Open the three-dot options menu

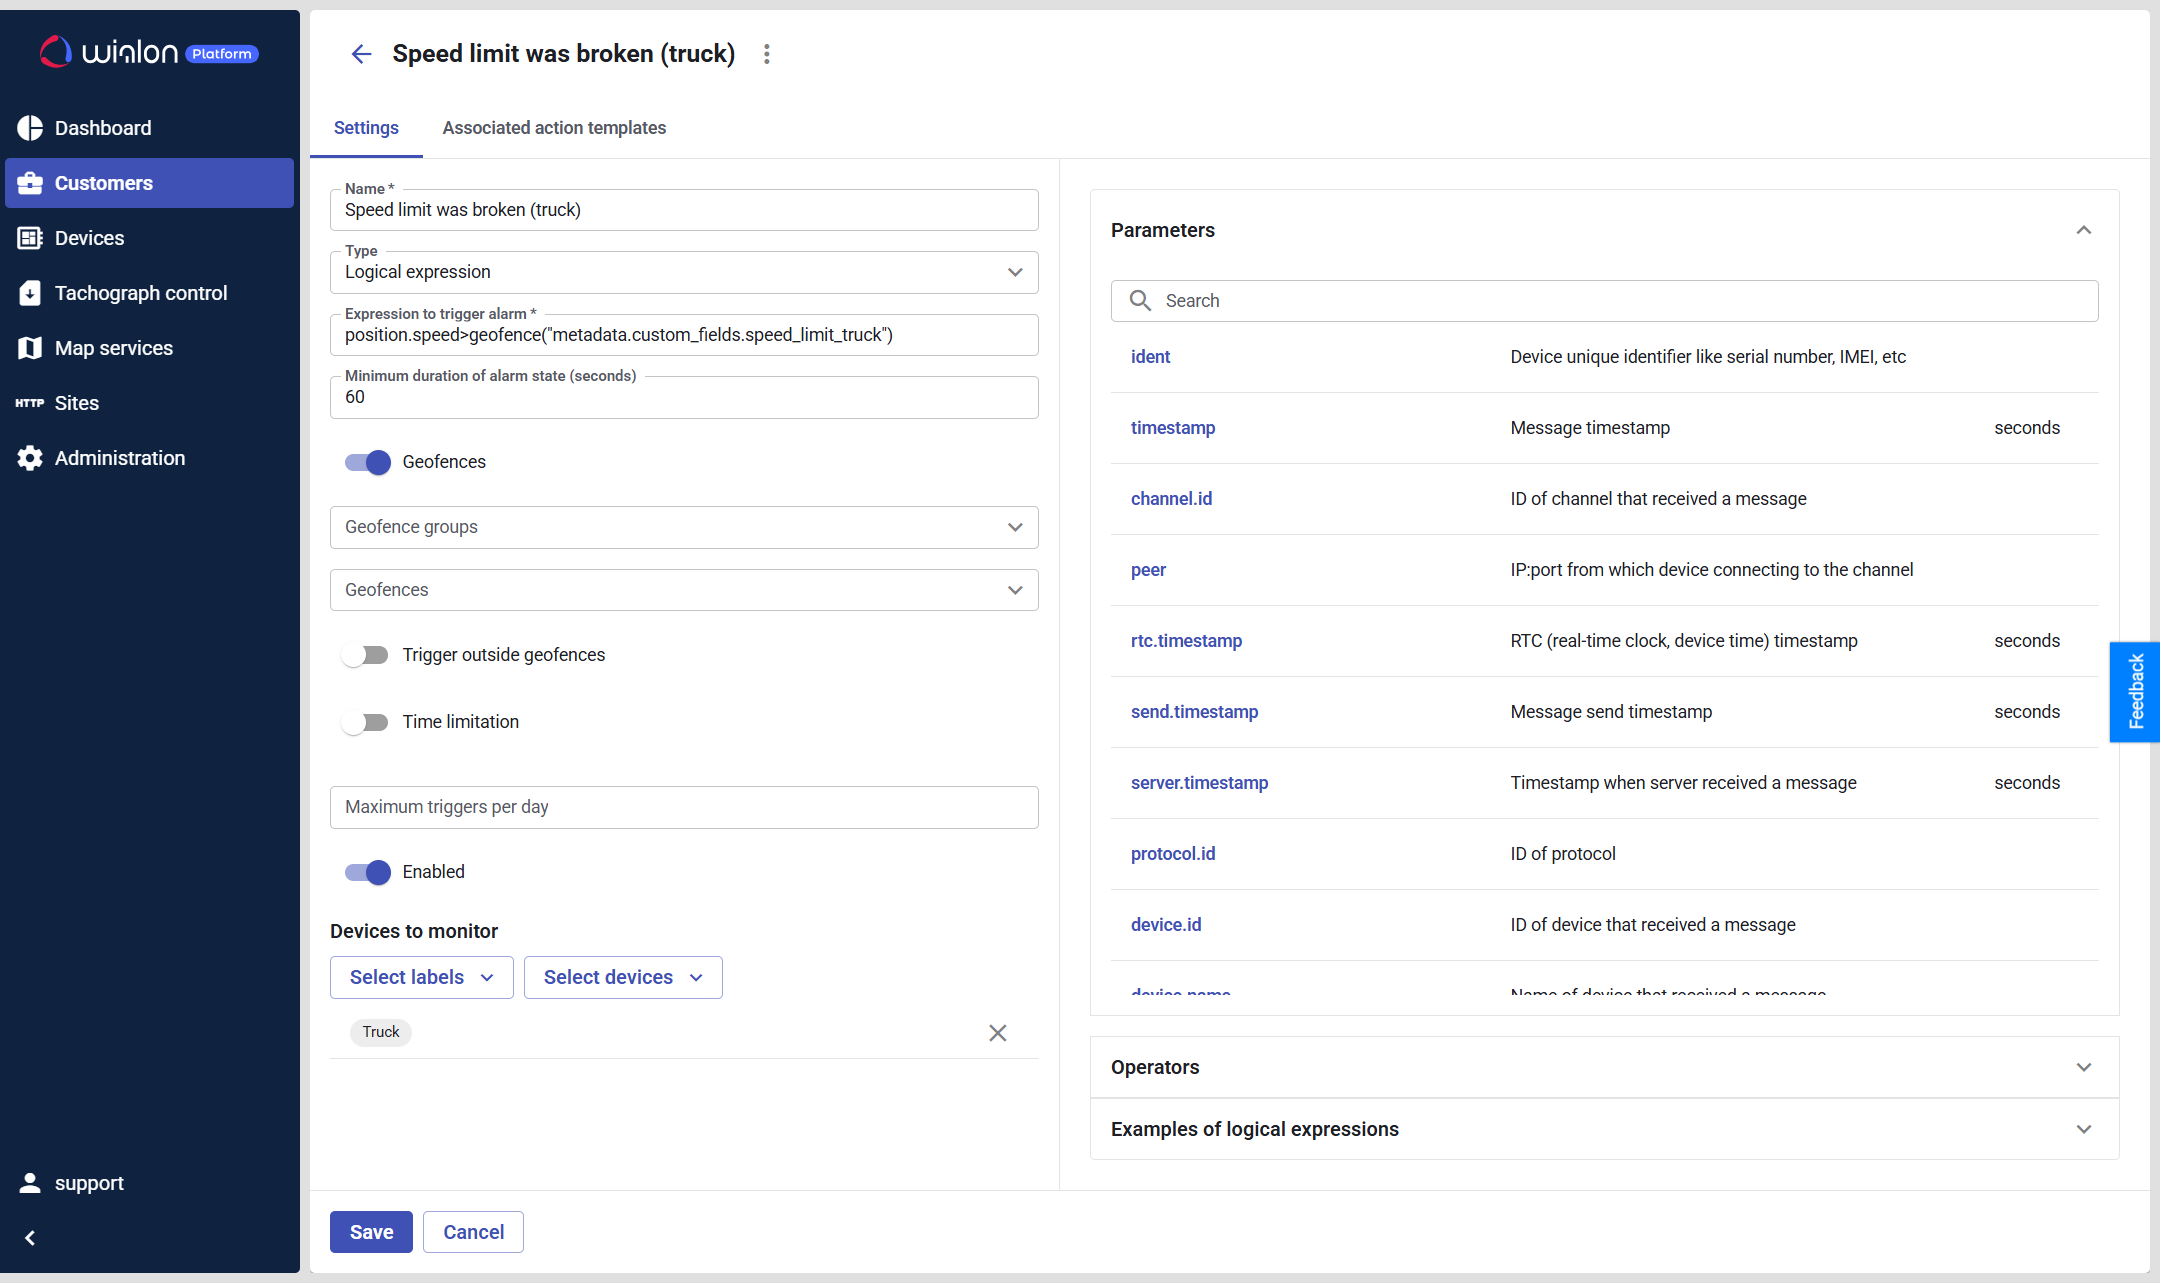pyautogui.click(x=767, y=54)
